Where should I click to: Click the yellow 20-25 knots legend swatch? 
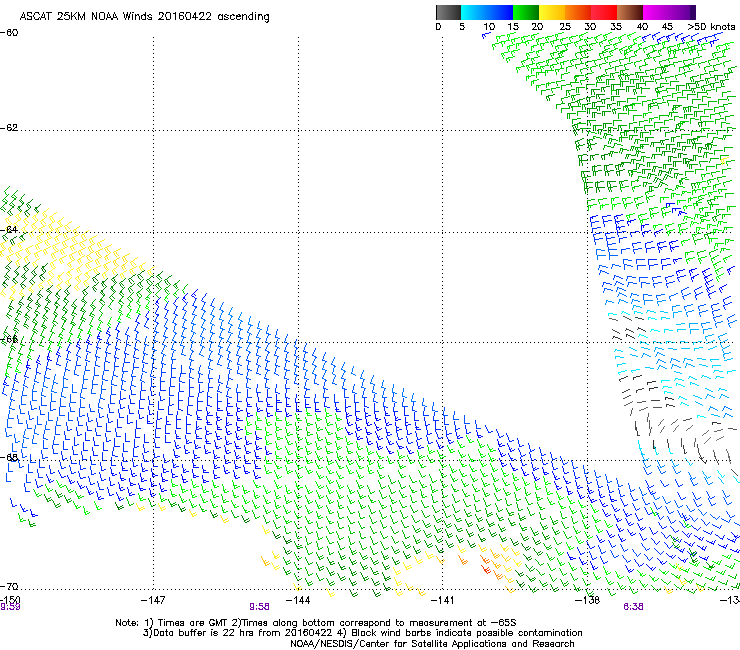(x=552, y=12)
